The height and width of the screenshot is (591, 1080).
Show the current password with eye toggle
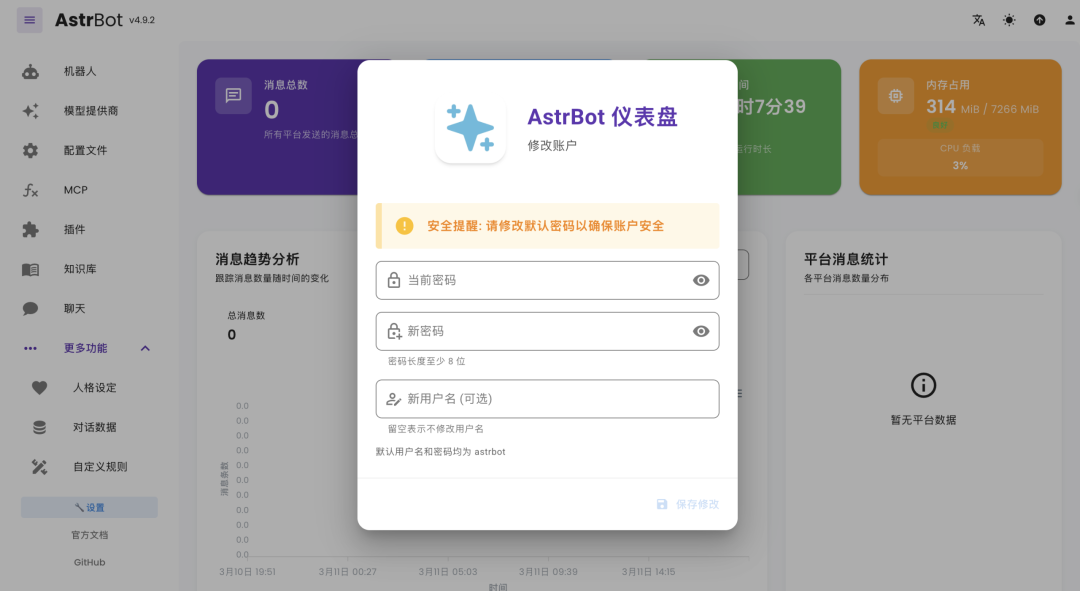point(700,280)
